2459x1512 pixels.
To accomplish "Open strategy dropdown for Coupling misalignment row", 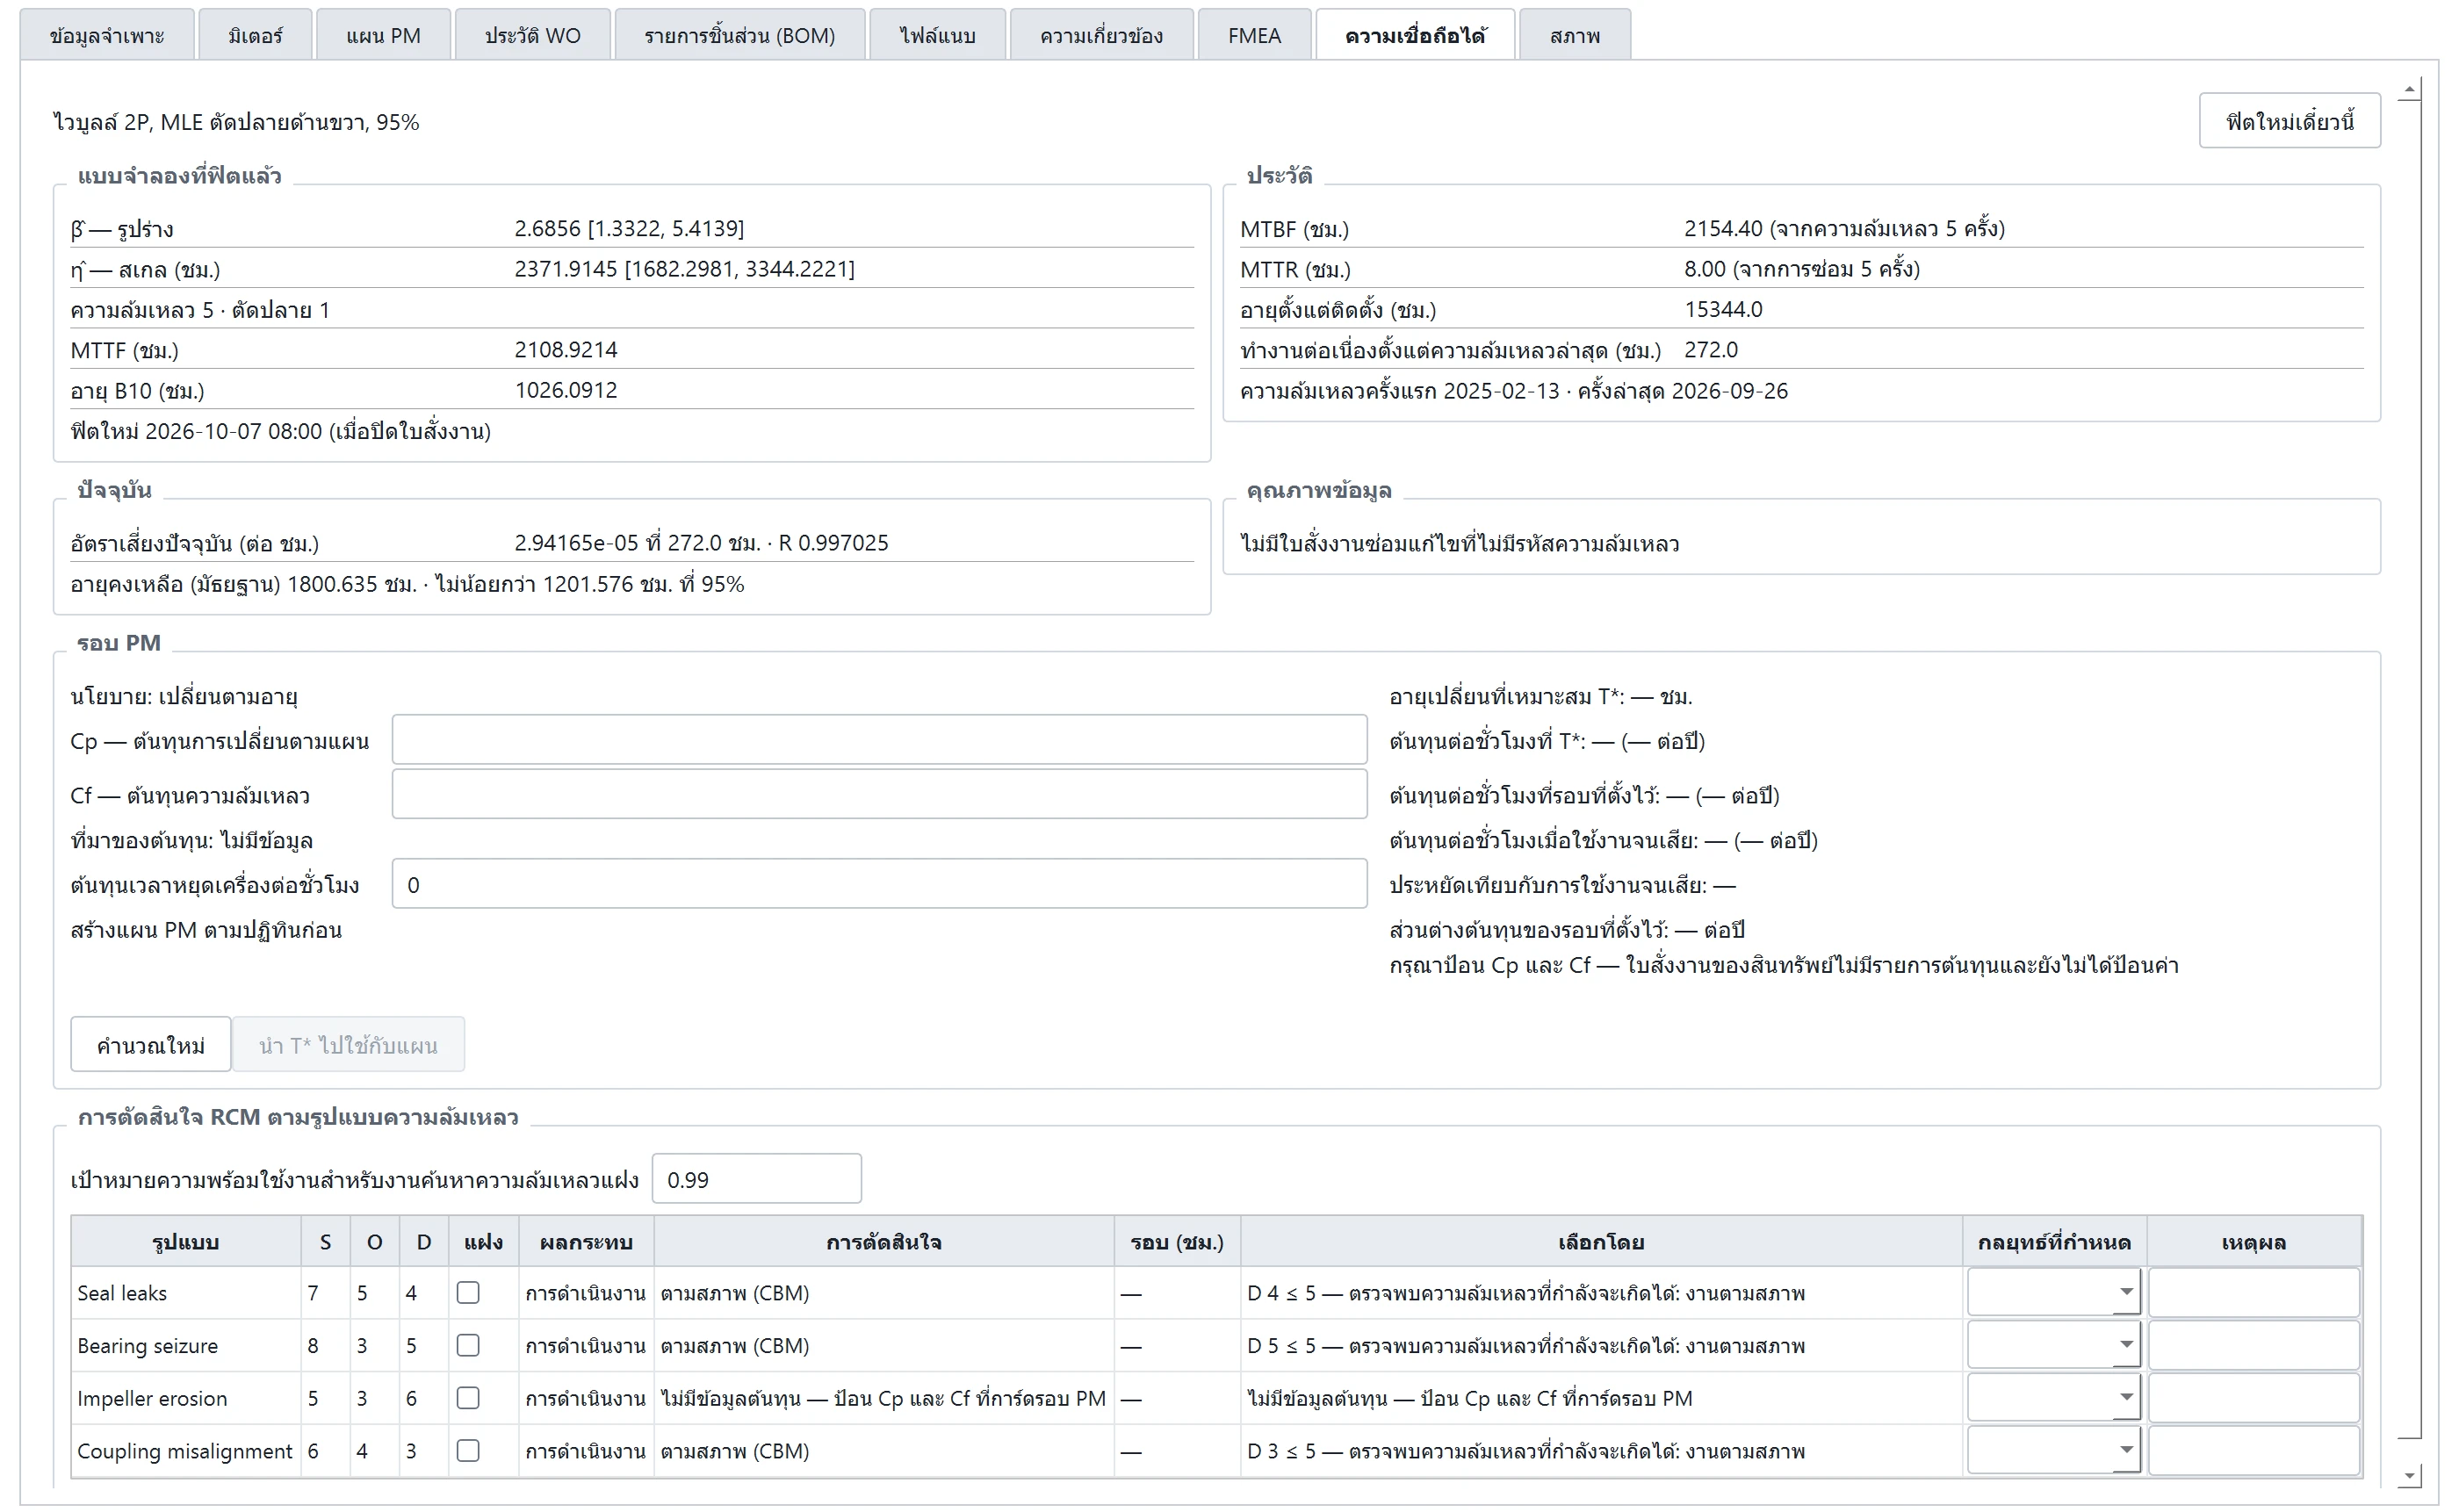I will (x=2053, y=1450).
